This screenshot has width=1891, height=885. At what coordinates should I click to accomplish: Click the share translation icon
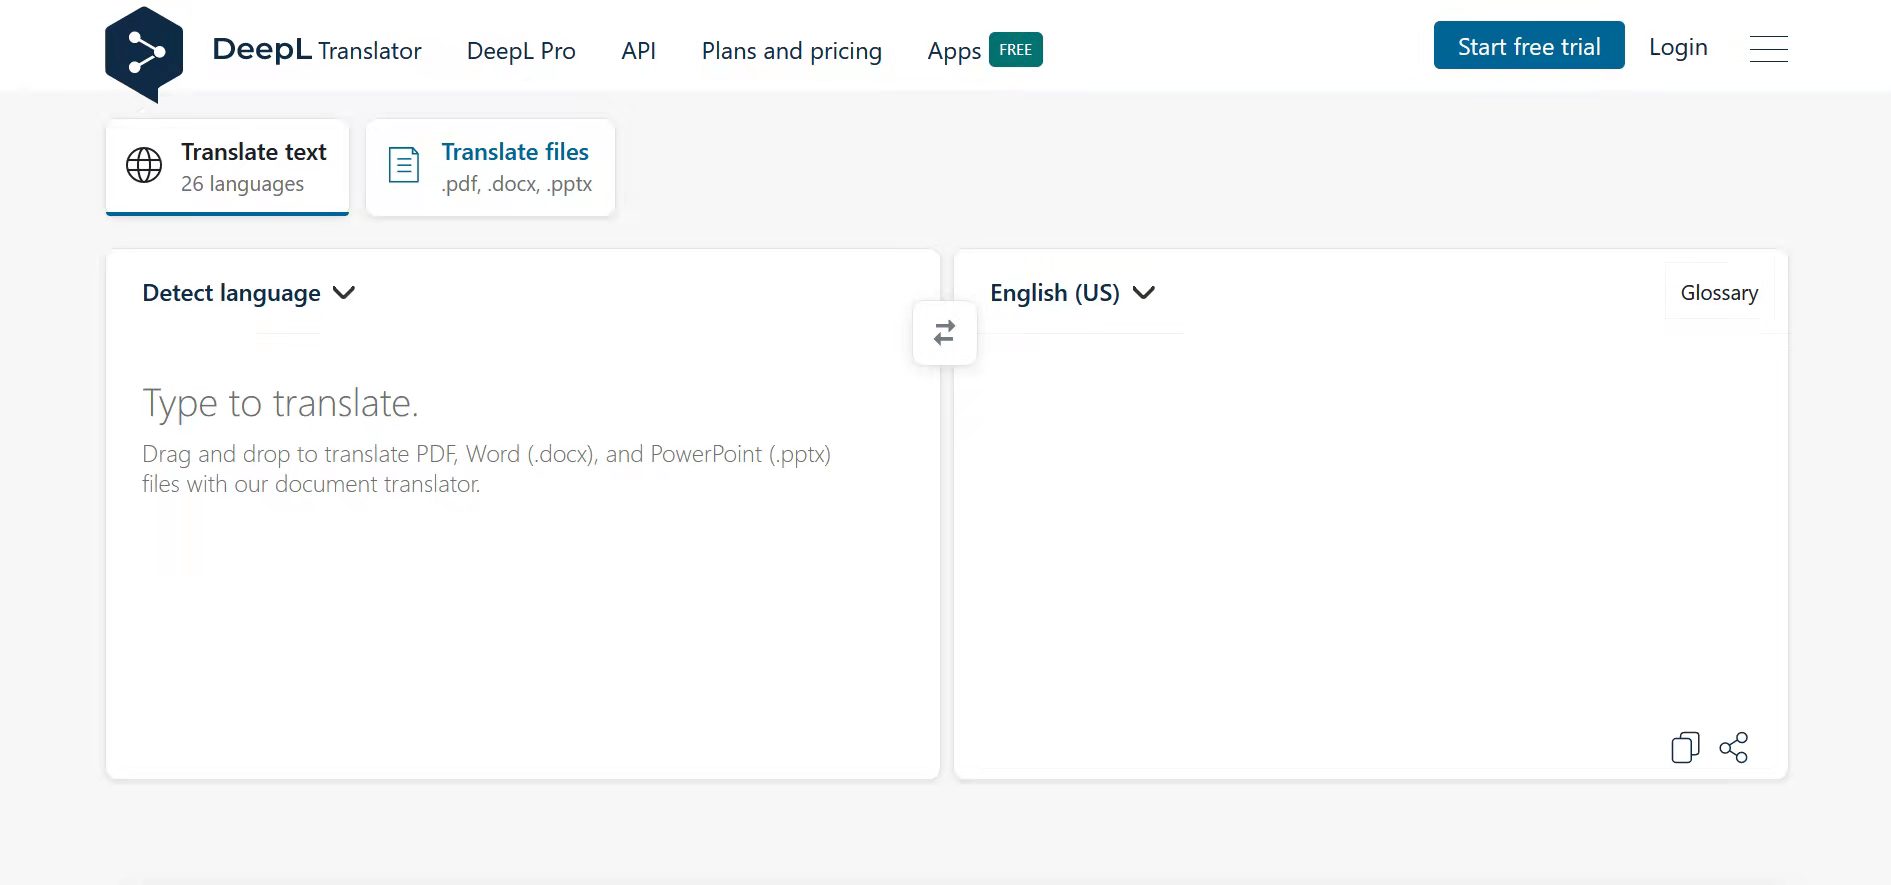(x=1733, y=747)
